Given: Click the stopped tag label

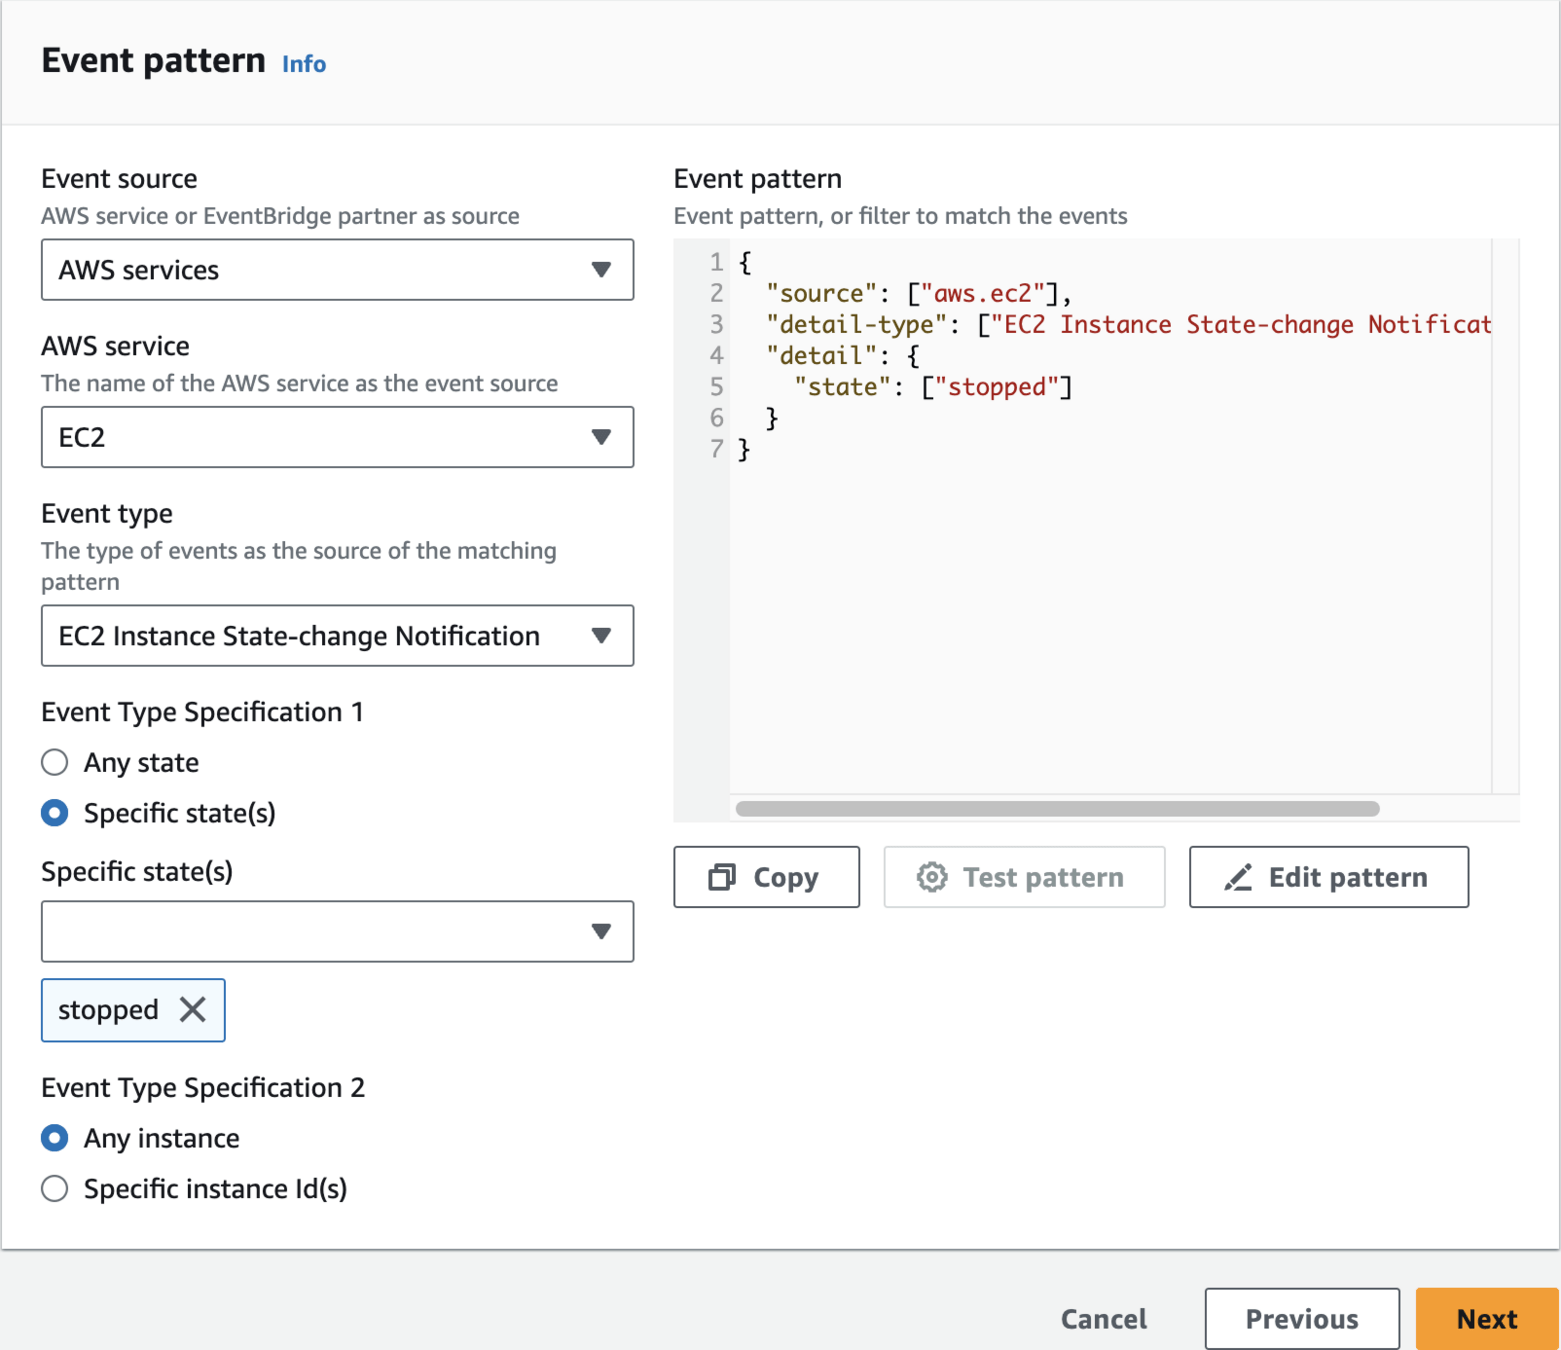Looking at the screenshot, I should pyautogui.click(x=108, y=1010).
